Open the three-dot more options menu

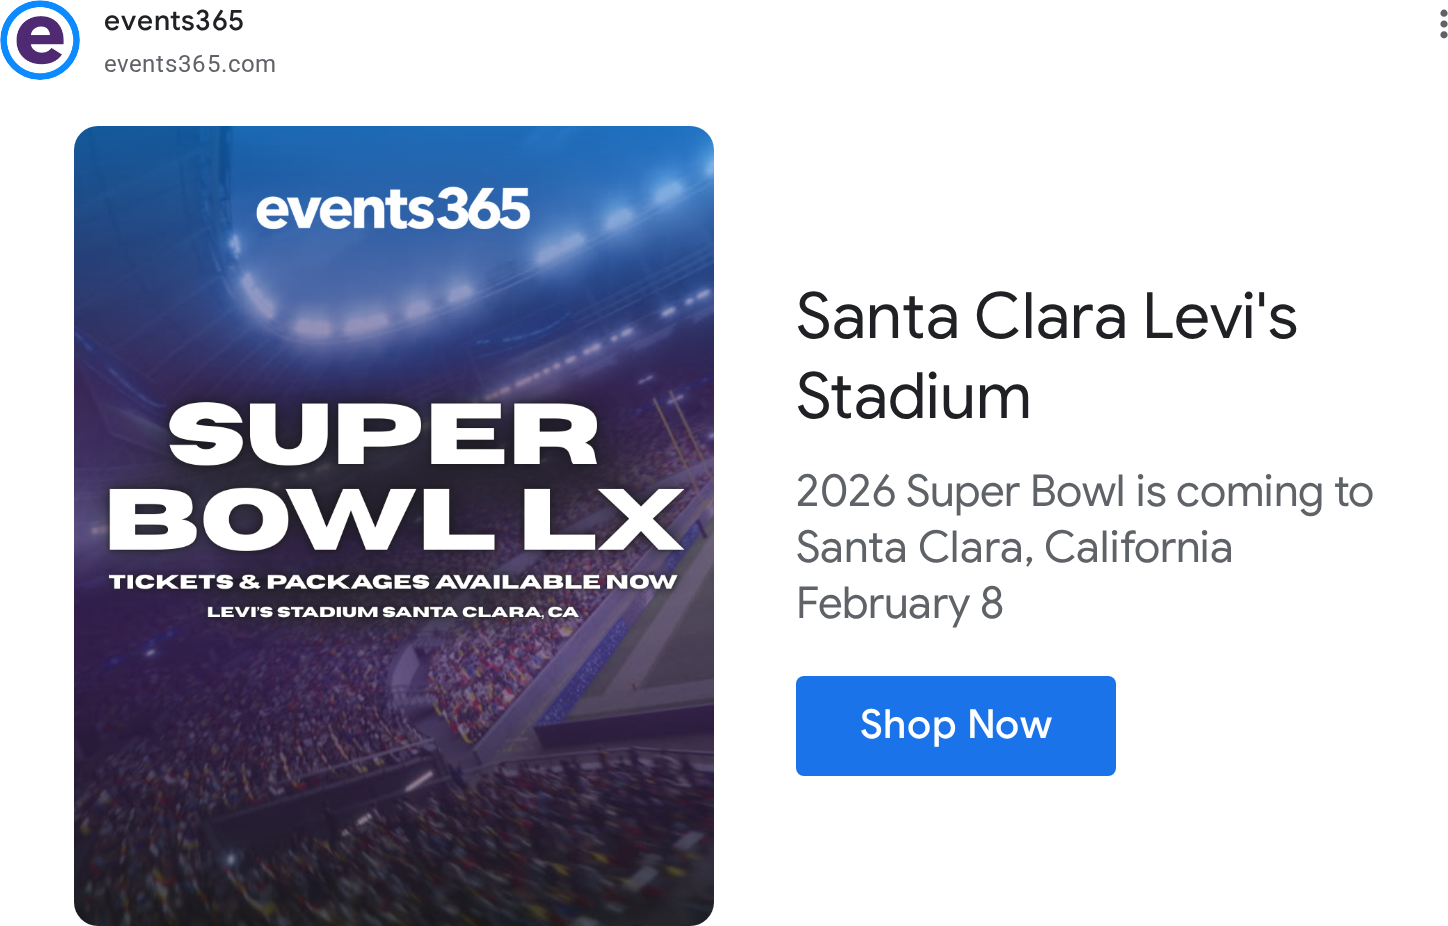click(1443, 23)
